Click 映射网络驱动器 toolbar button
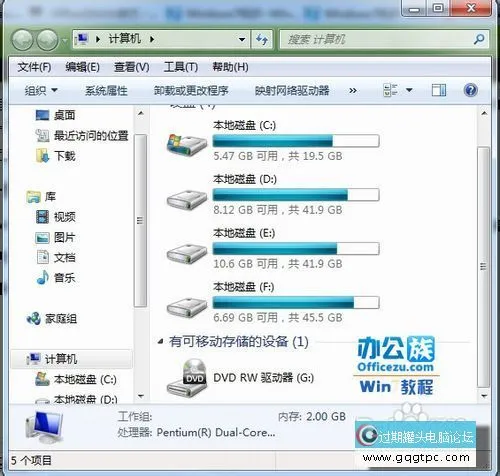Image resolution: width=500 pixels, height=476 pixels. pos(292,91)
